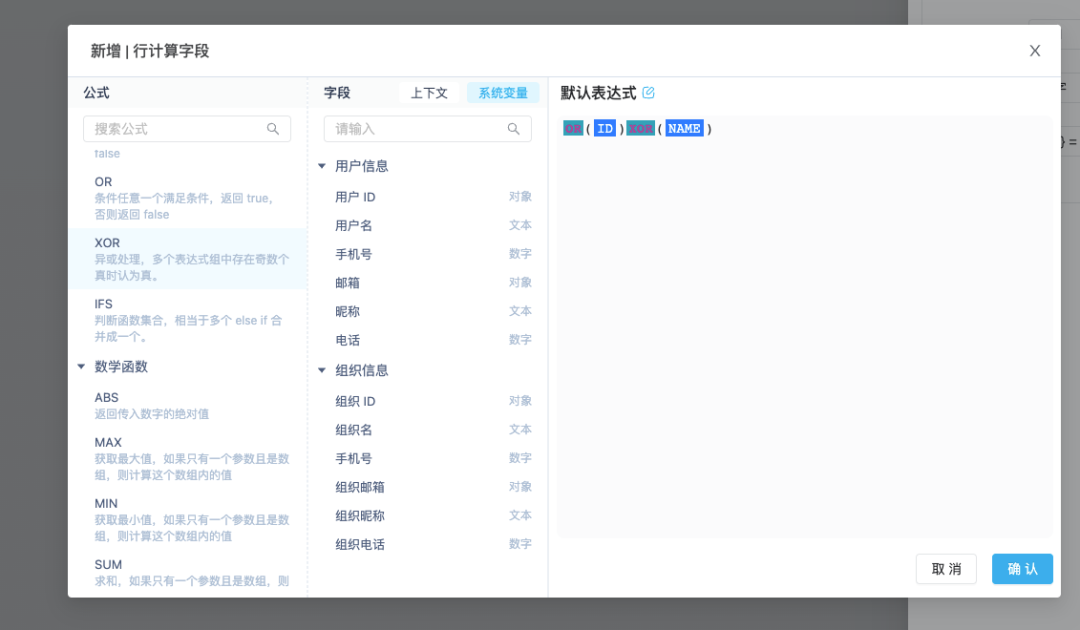This screenshot has width=1080, height=630.
Task: Select the ID token in the expression
Action: click(x=605, y=129)
